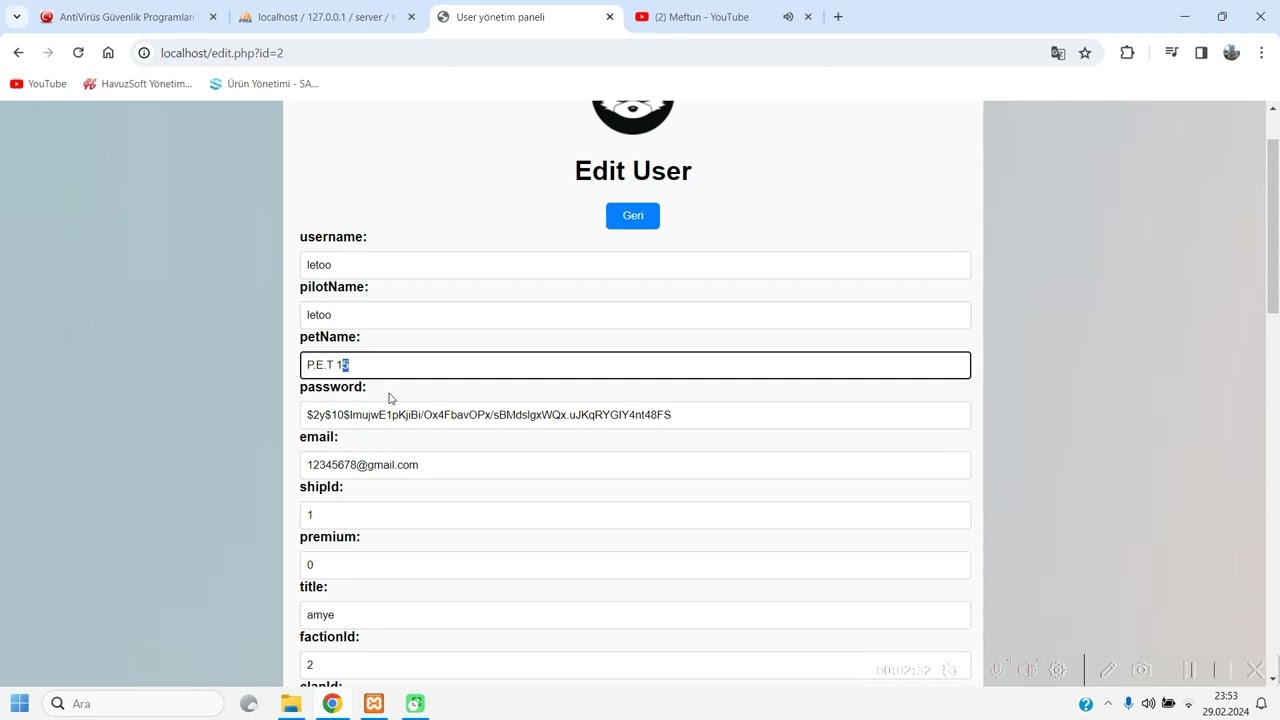This screenshot has height=720, width=1280.
Task: Focus the pilotName field
Action: (x=635, y=315)
